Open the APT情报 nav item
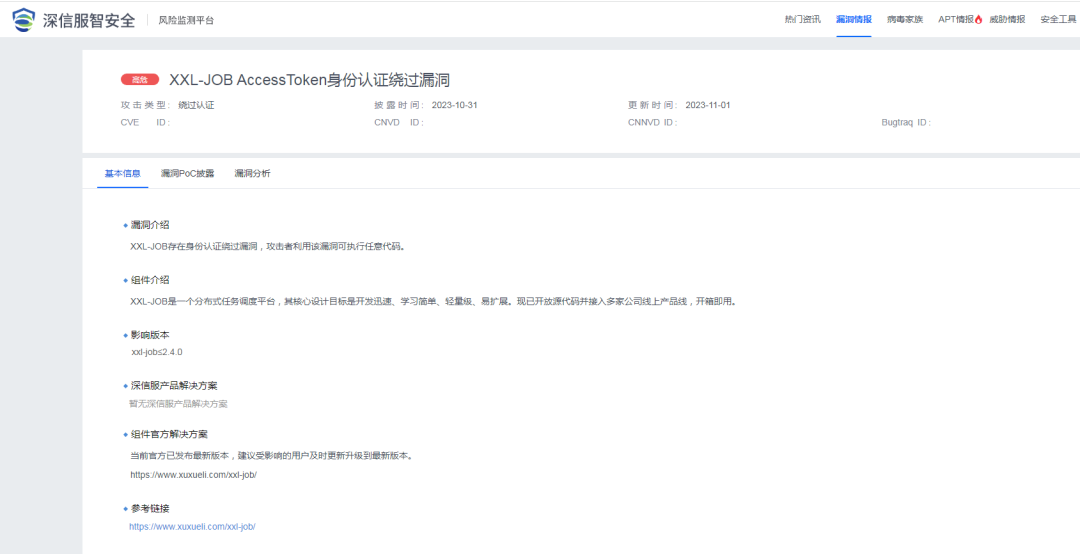 [956, 20]
